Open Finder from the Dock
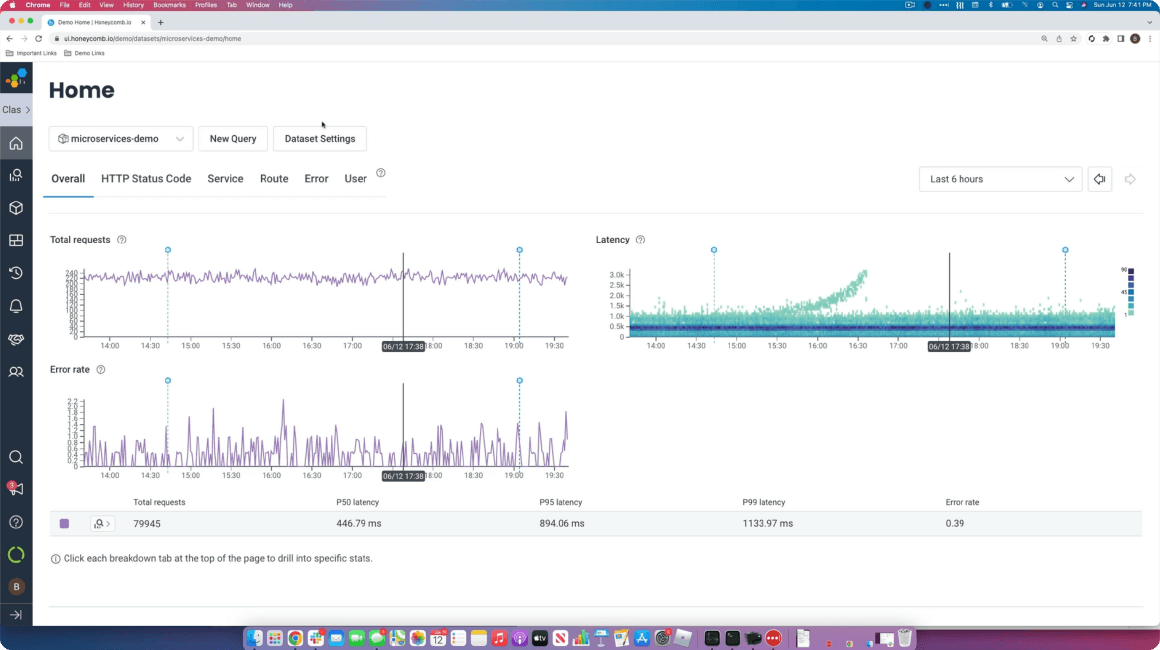The image size is (1160, 650). coord(254,638)
